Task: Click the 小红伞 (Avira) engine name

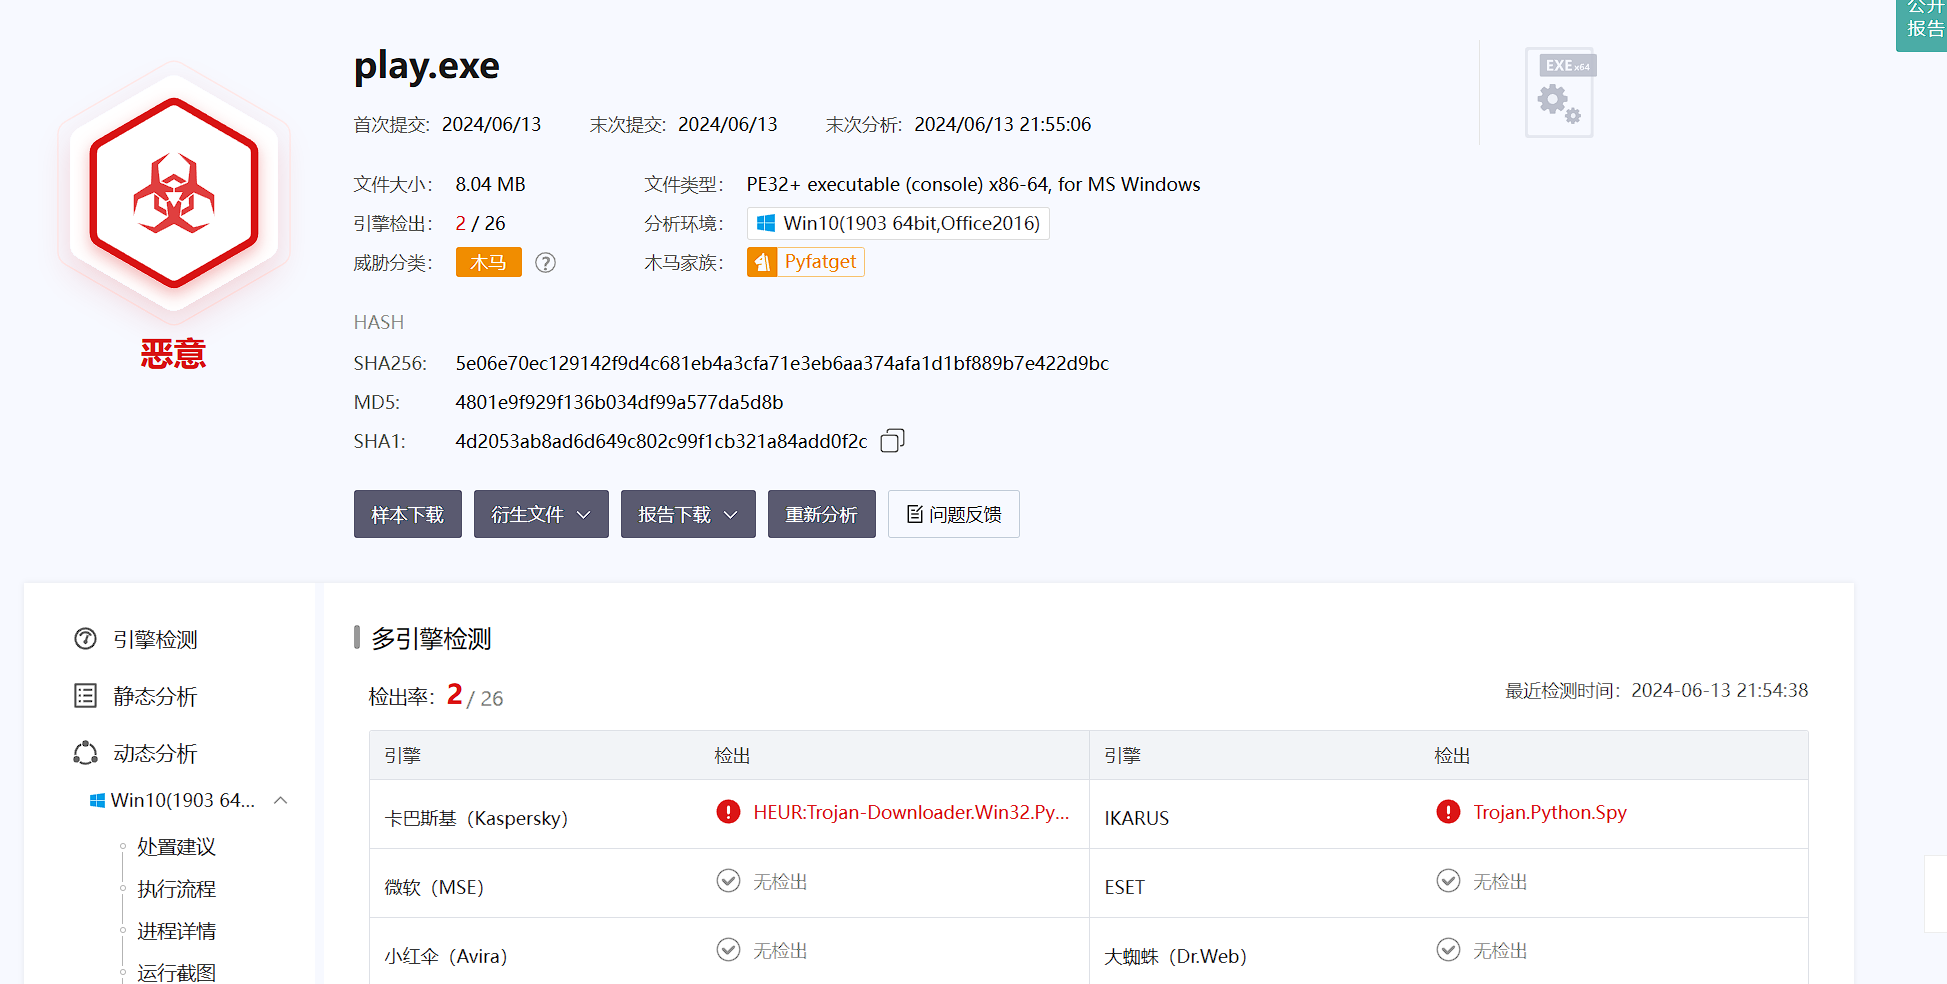Action: coord(446,956)
